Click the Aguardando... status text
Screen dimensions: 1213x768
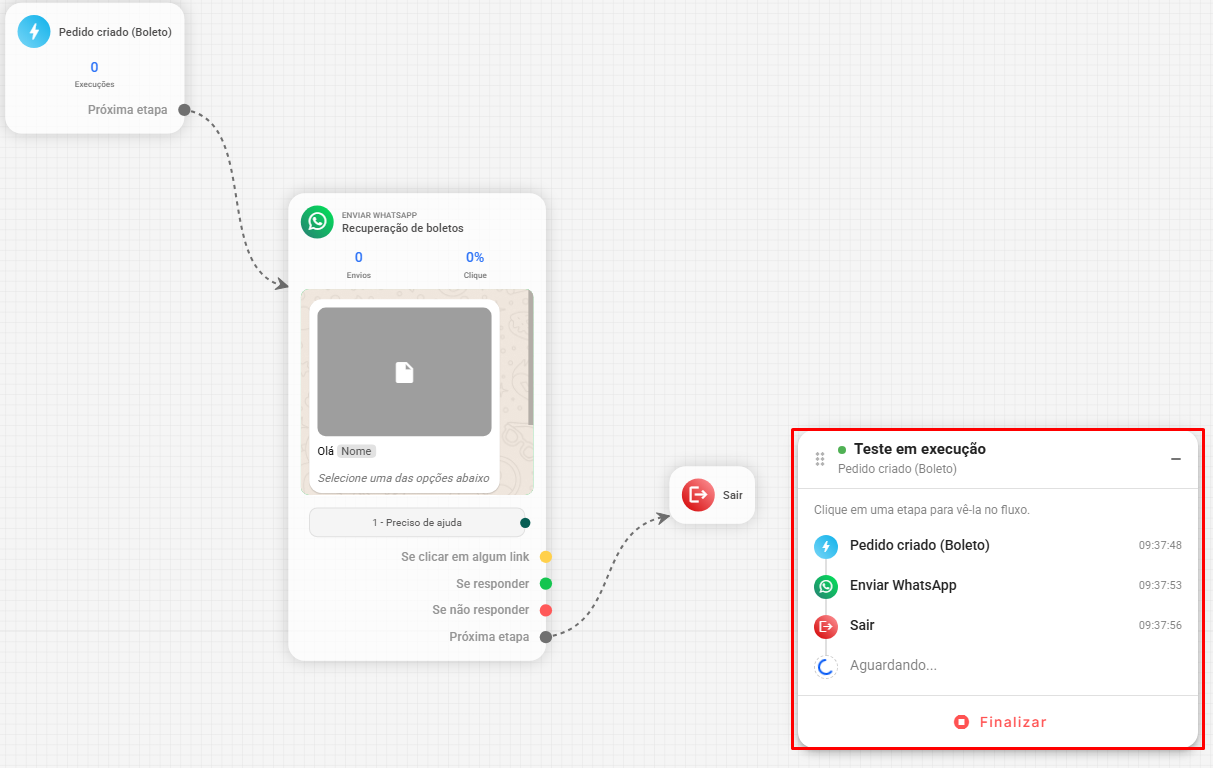893,666
